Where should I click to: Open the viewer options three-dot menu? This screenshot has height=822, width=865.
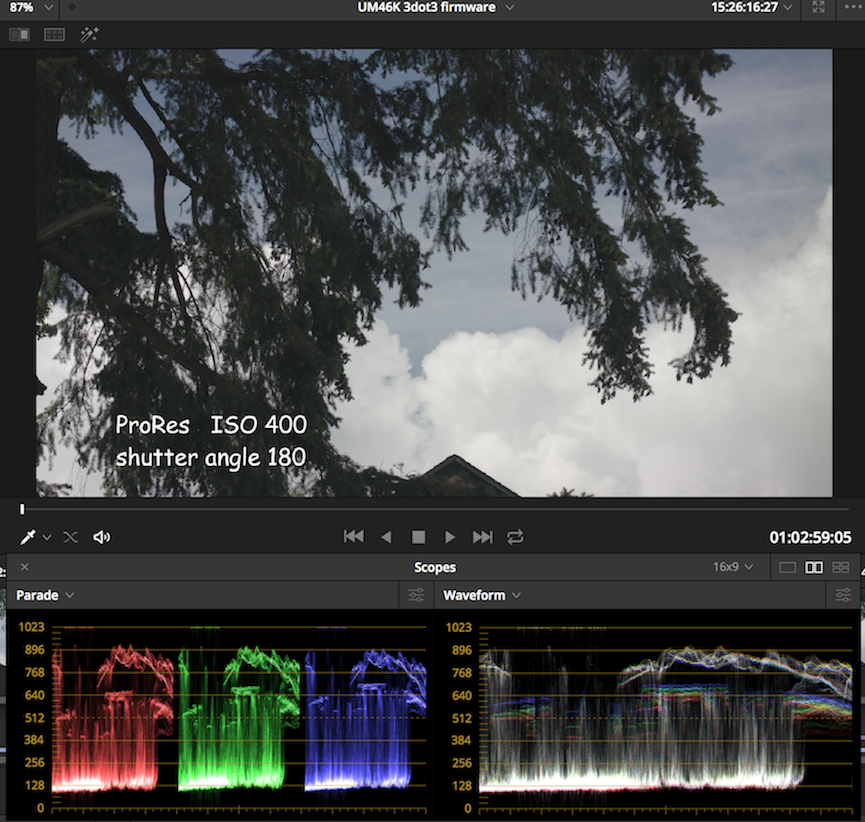click(x=853, y=7)
